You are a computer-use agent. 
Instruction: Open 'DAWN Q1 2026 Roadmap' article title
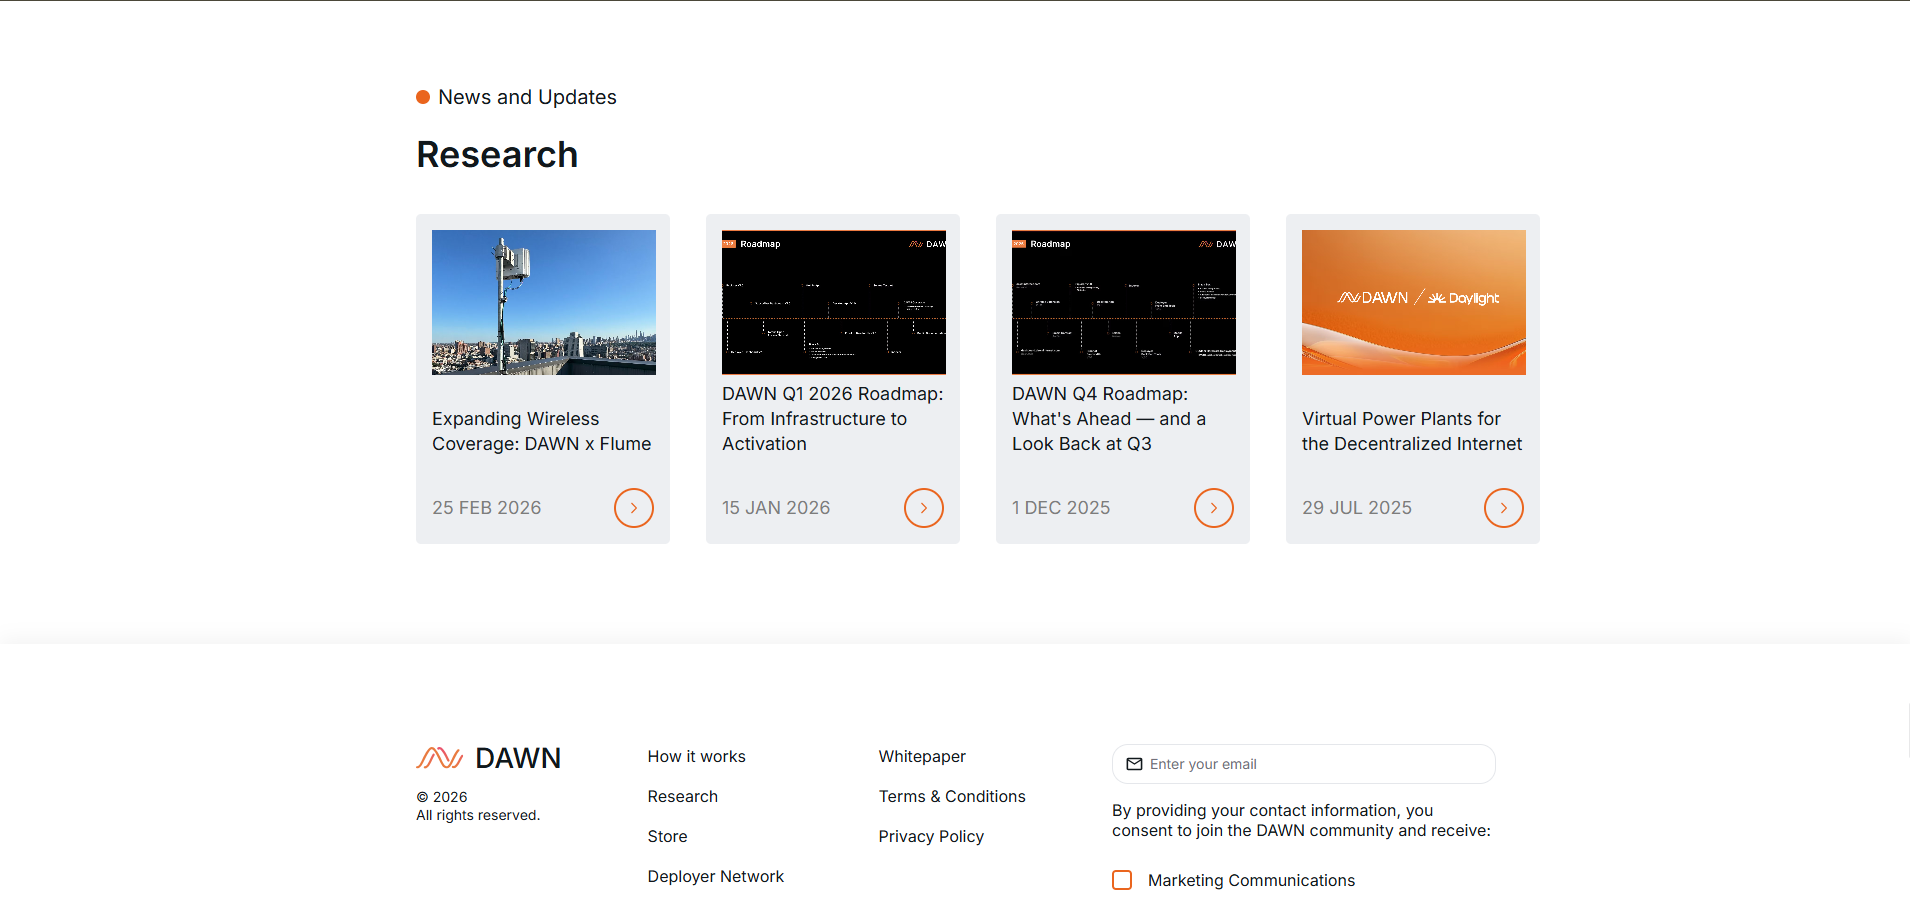(833, 419)
